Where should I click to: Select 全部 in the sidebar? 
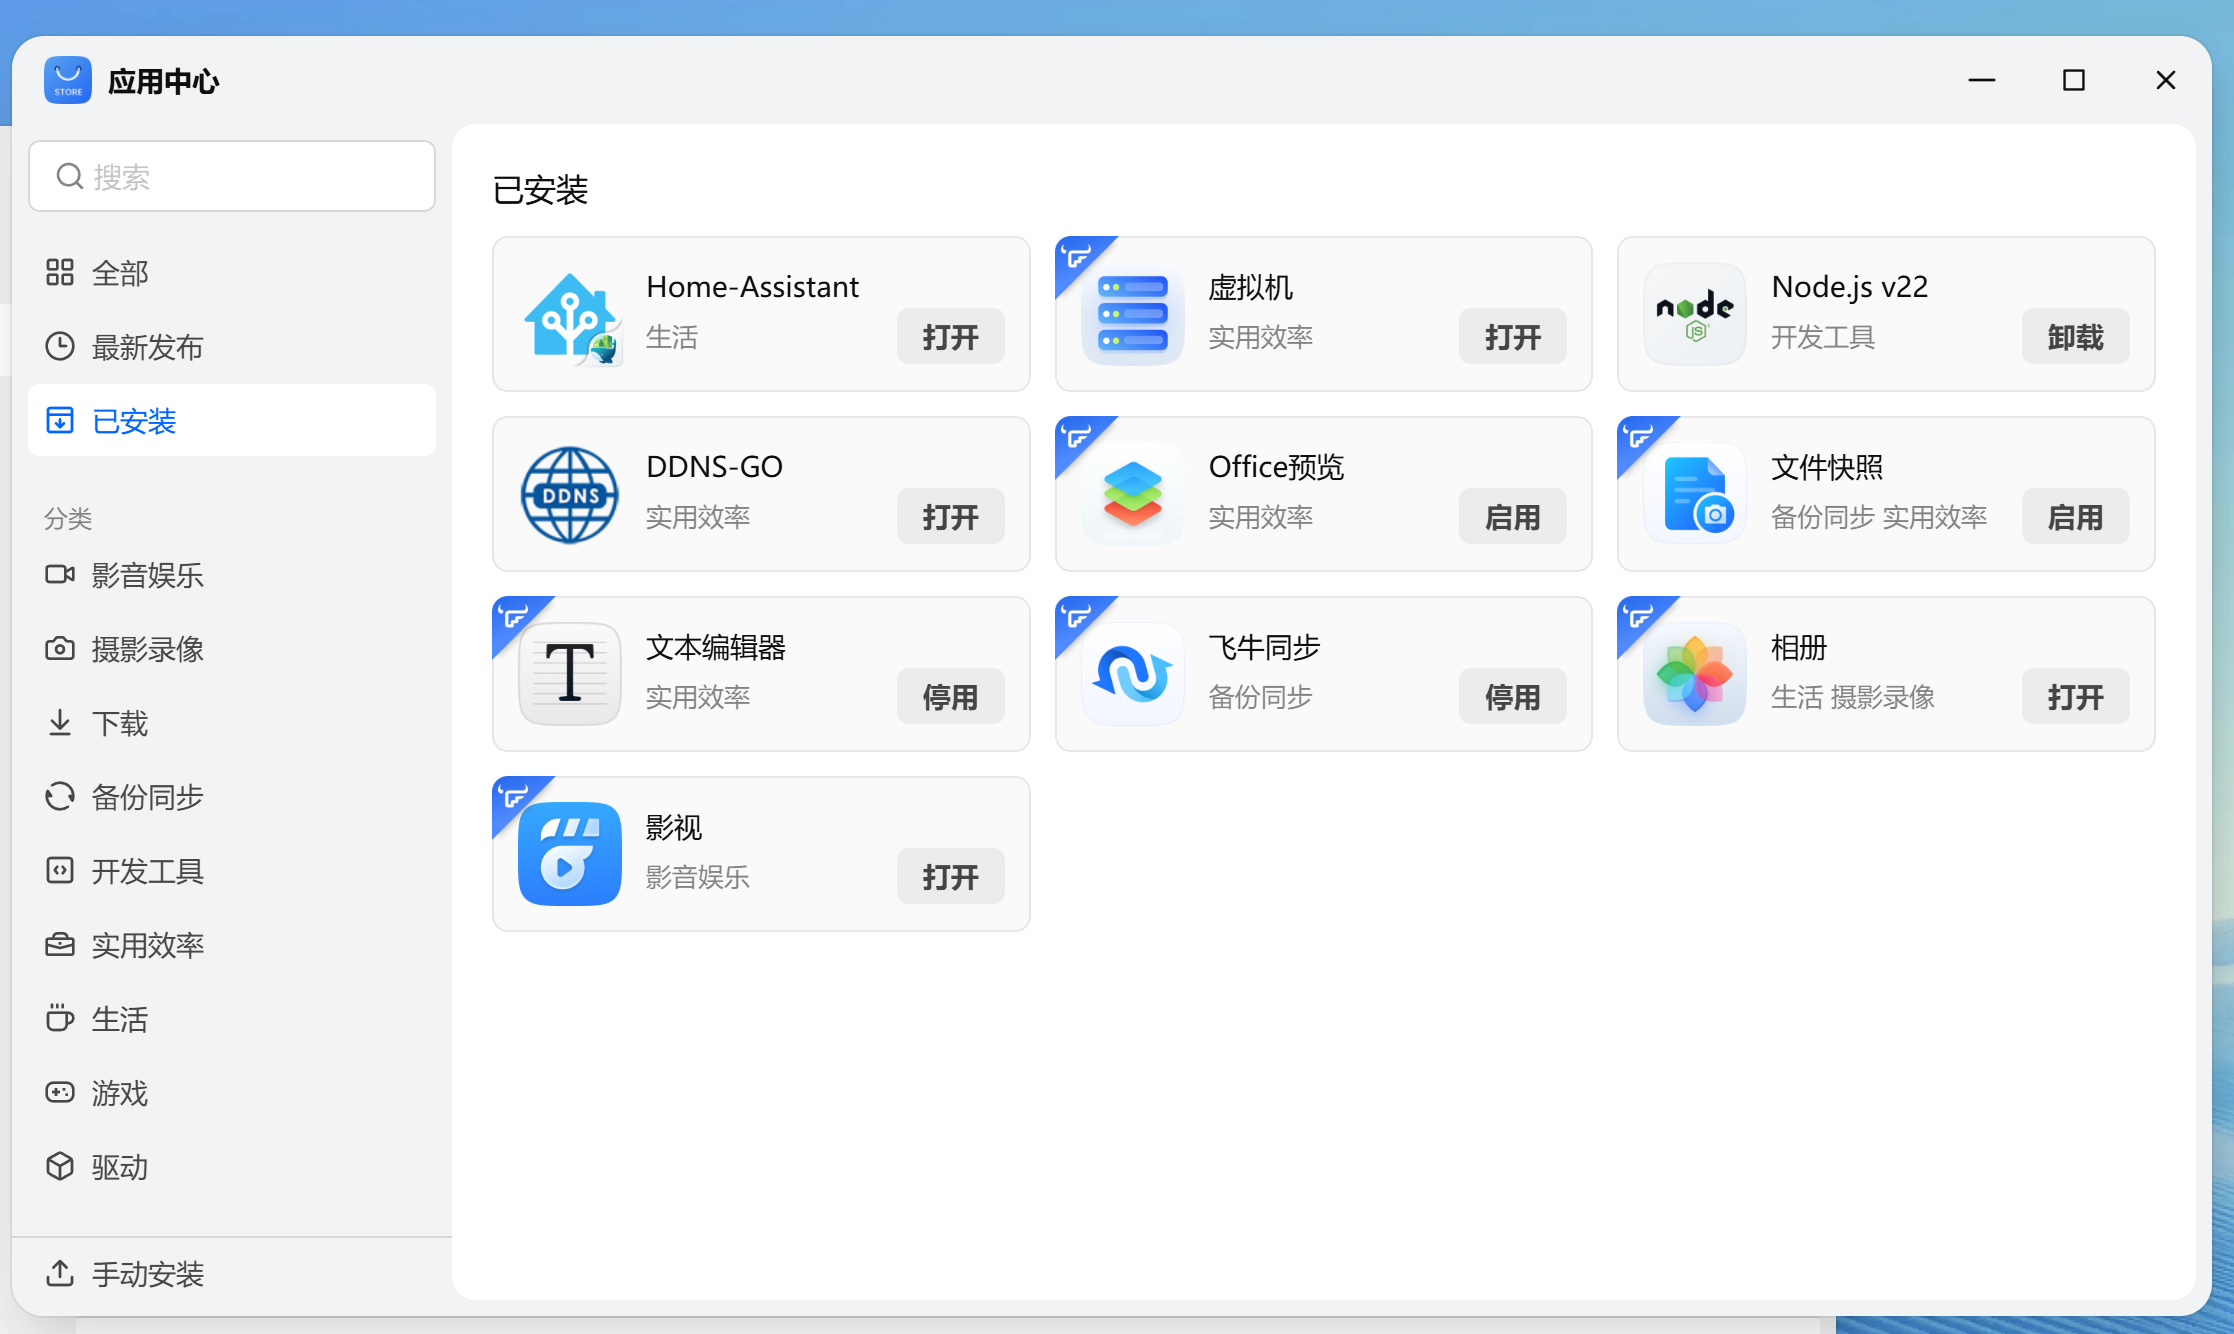(120, 273)
